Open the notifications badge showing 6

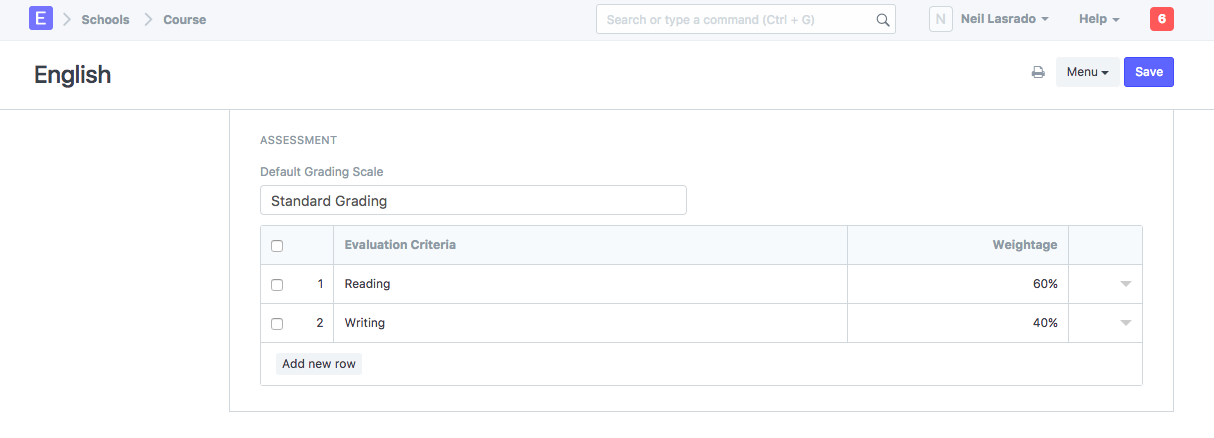pos(1161,19)
